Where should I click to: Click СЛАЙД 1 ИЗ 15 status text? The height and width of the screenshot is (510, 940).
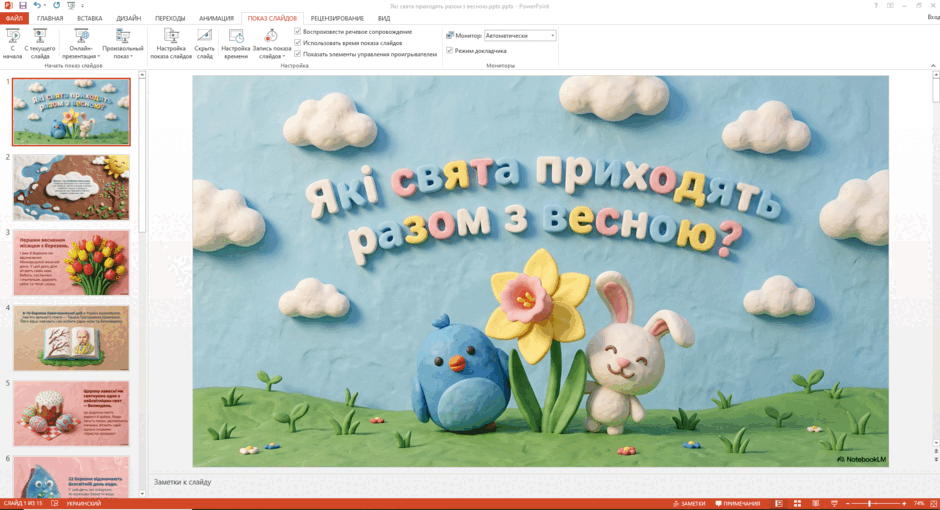click(23, 504)
